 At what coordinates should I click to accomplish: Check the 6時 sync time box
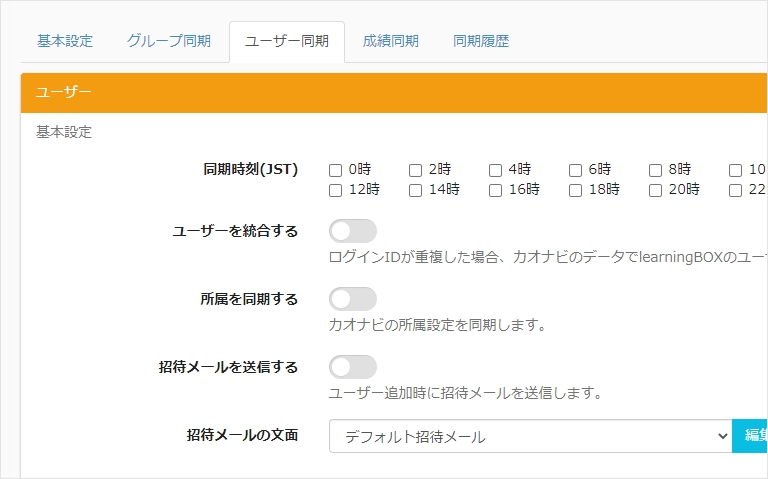pos(576,170)
